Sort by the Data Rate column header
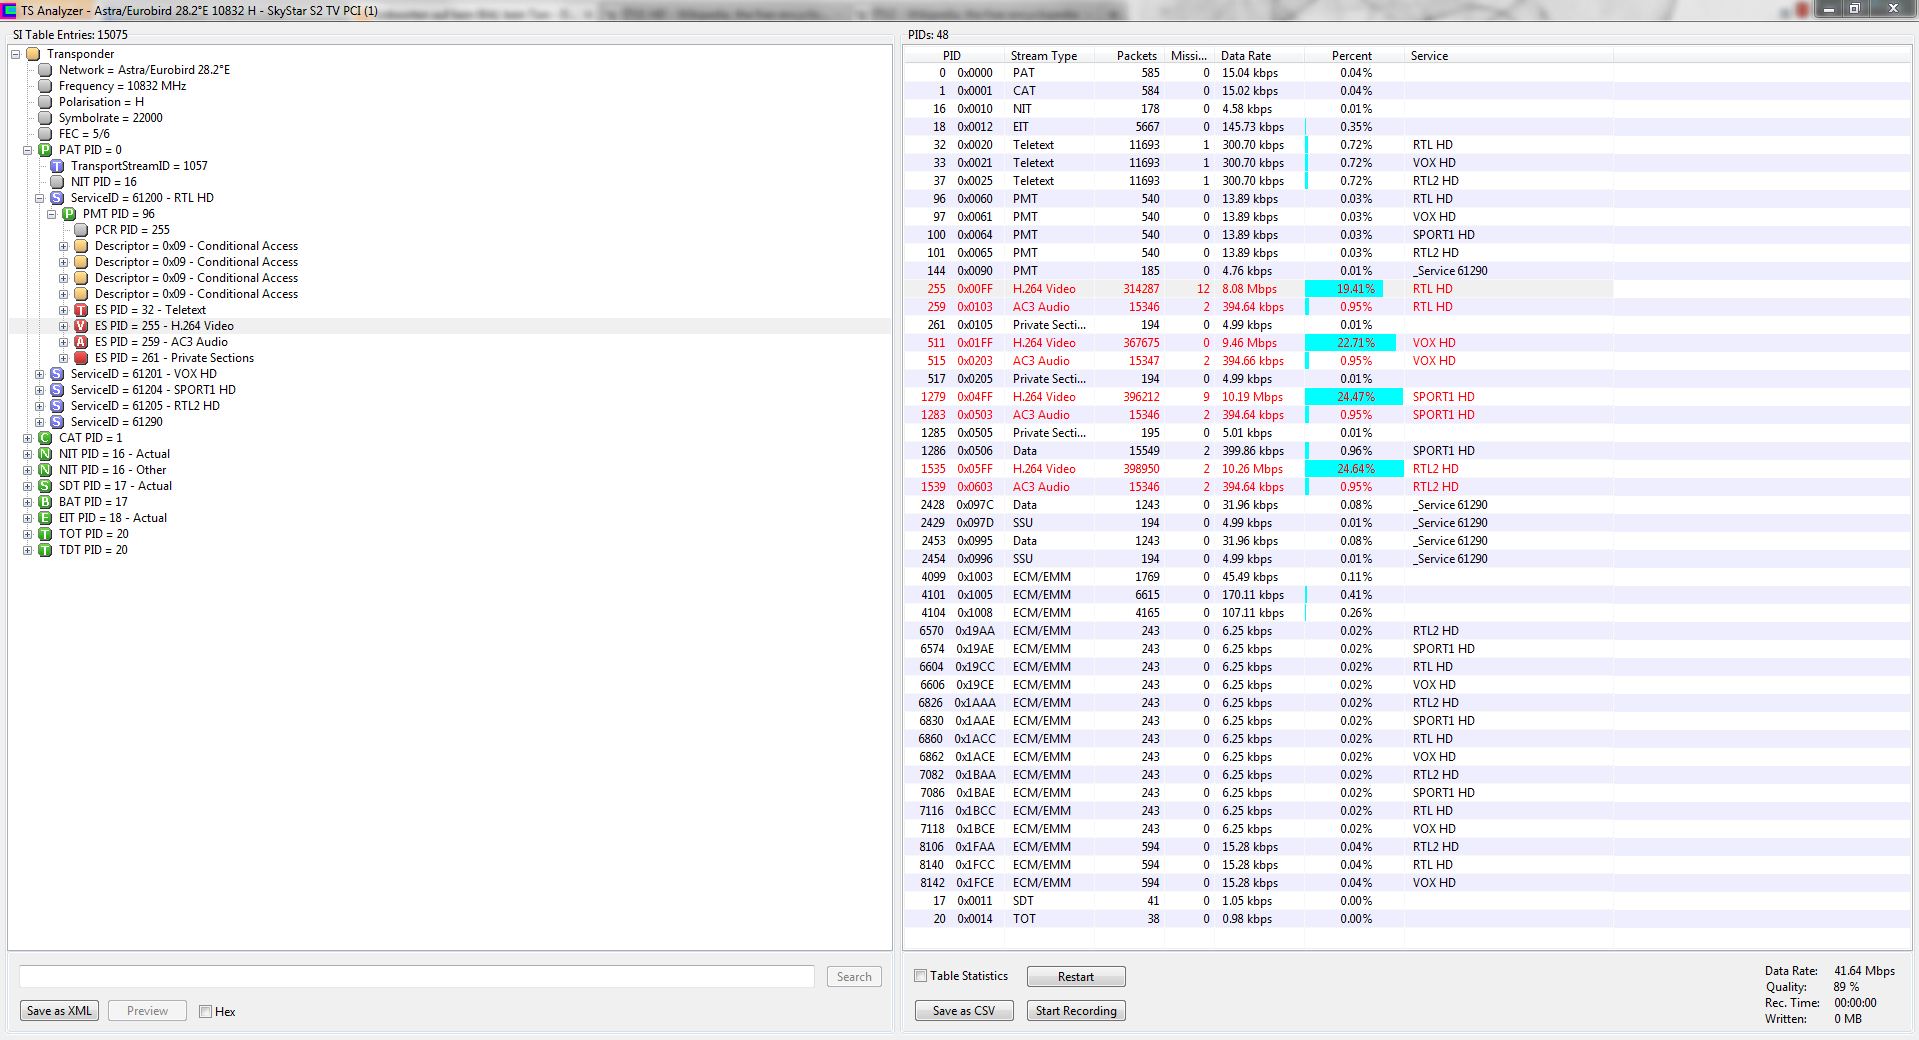The width and height of the screenshot is (1919, 1040). pyautogui.click(x=1245, y=56)
